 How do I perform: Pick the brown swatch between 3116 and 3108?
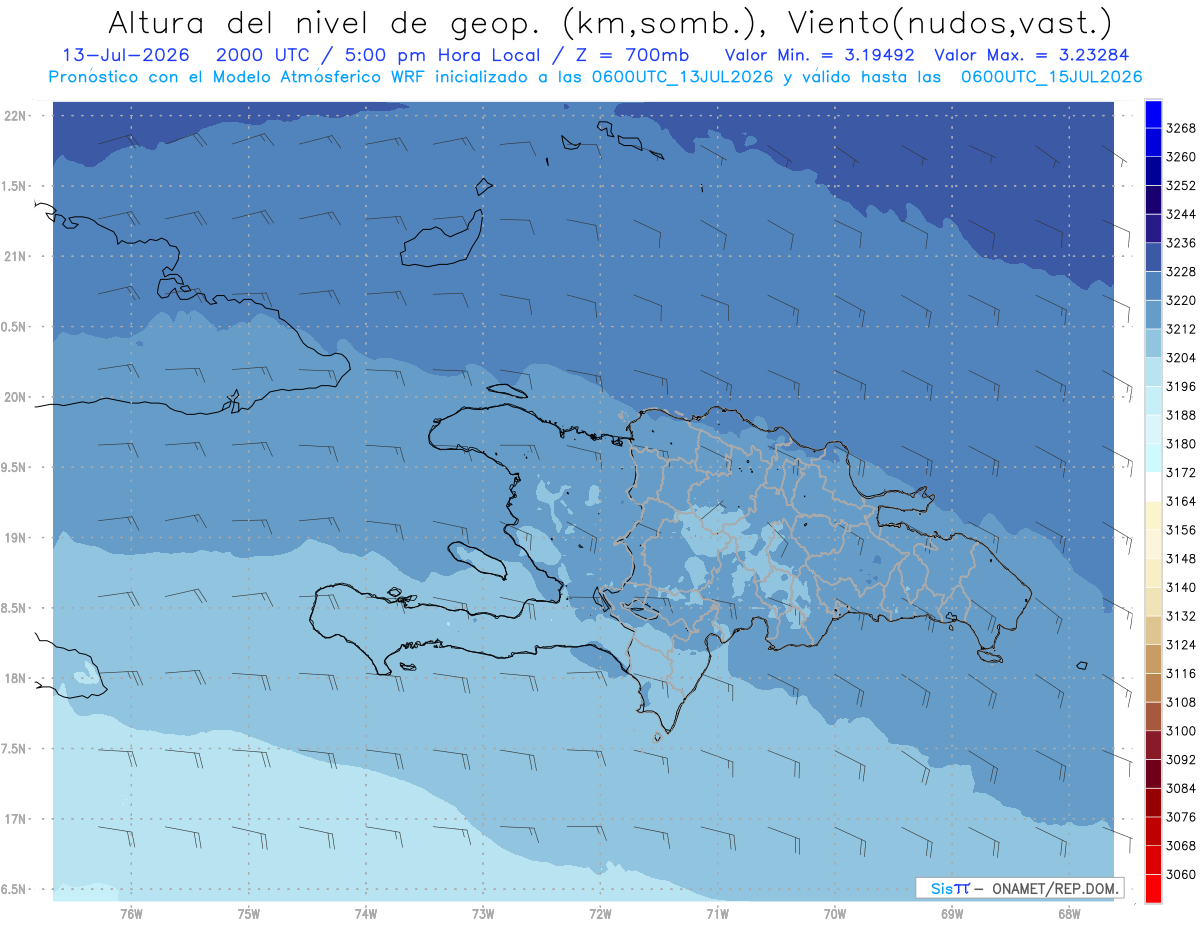tap(1153, 687)
